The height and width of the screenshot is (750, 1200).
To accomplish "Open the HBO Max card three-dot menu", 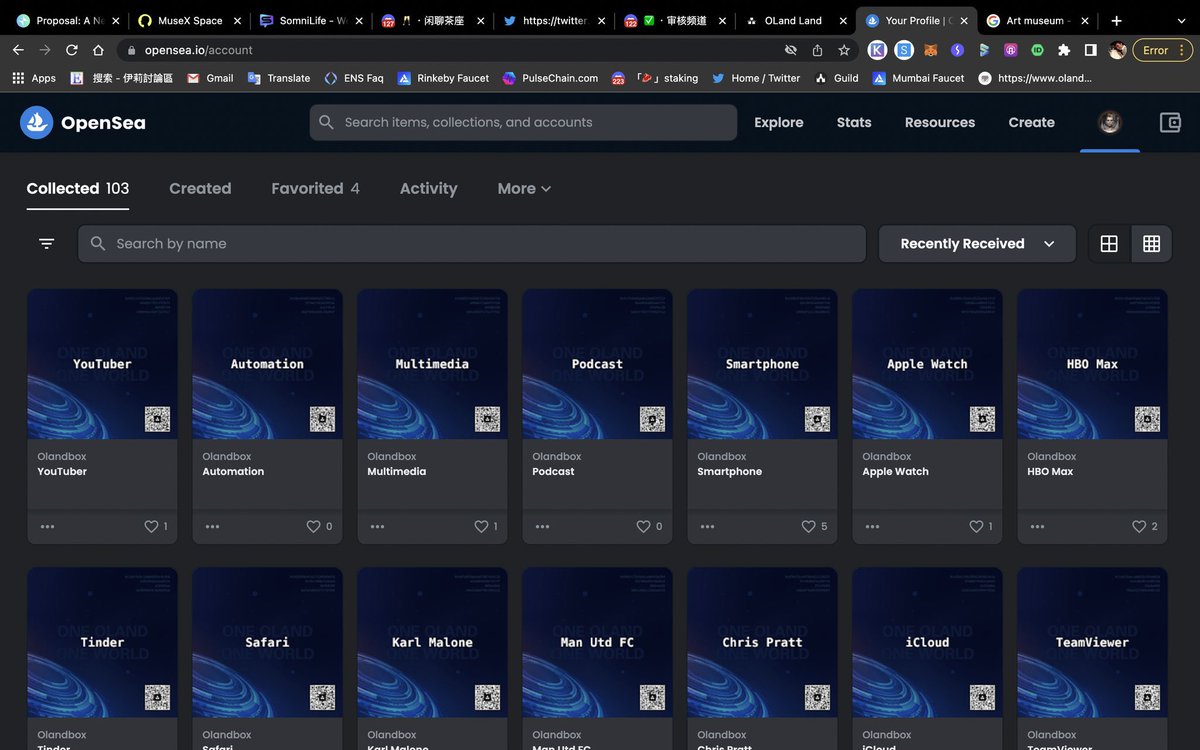I will (1038, 526).
